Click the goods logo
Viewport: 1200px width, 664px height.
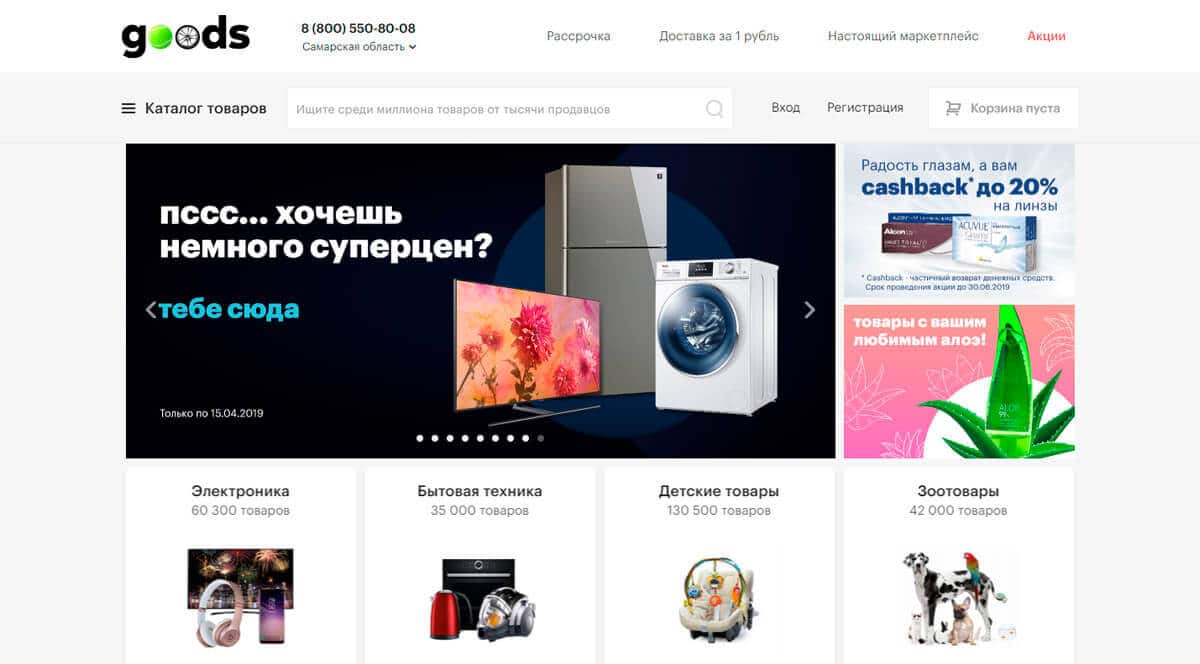pos(186,35)
